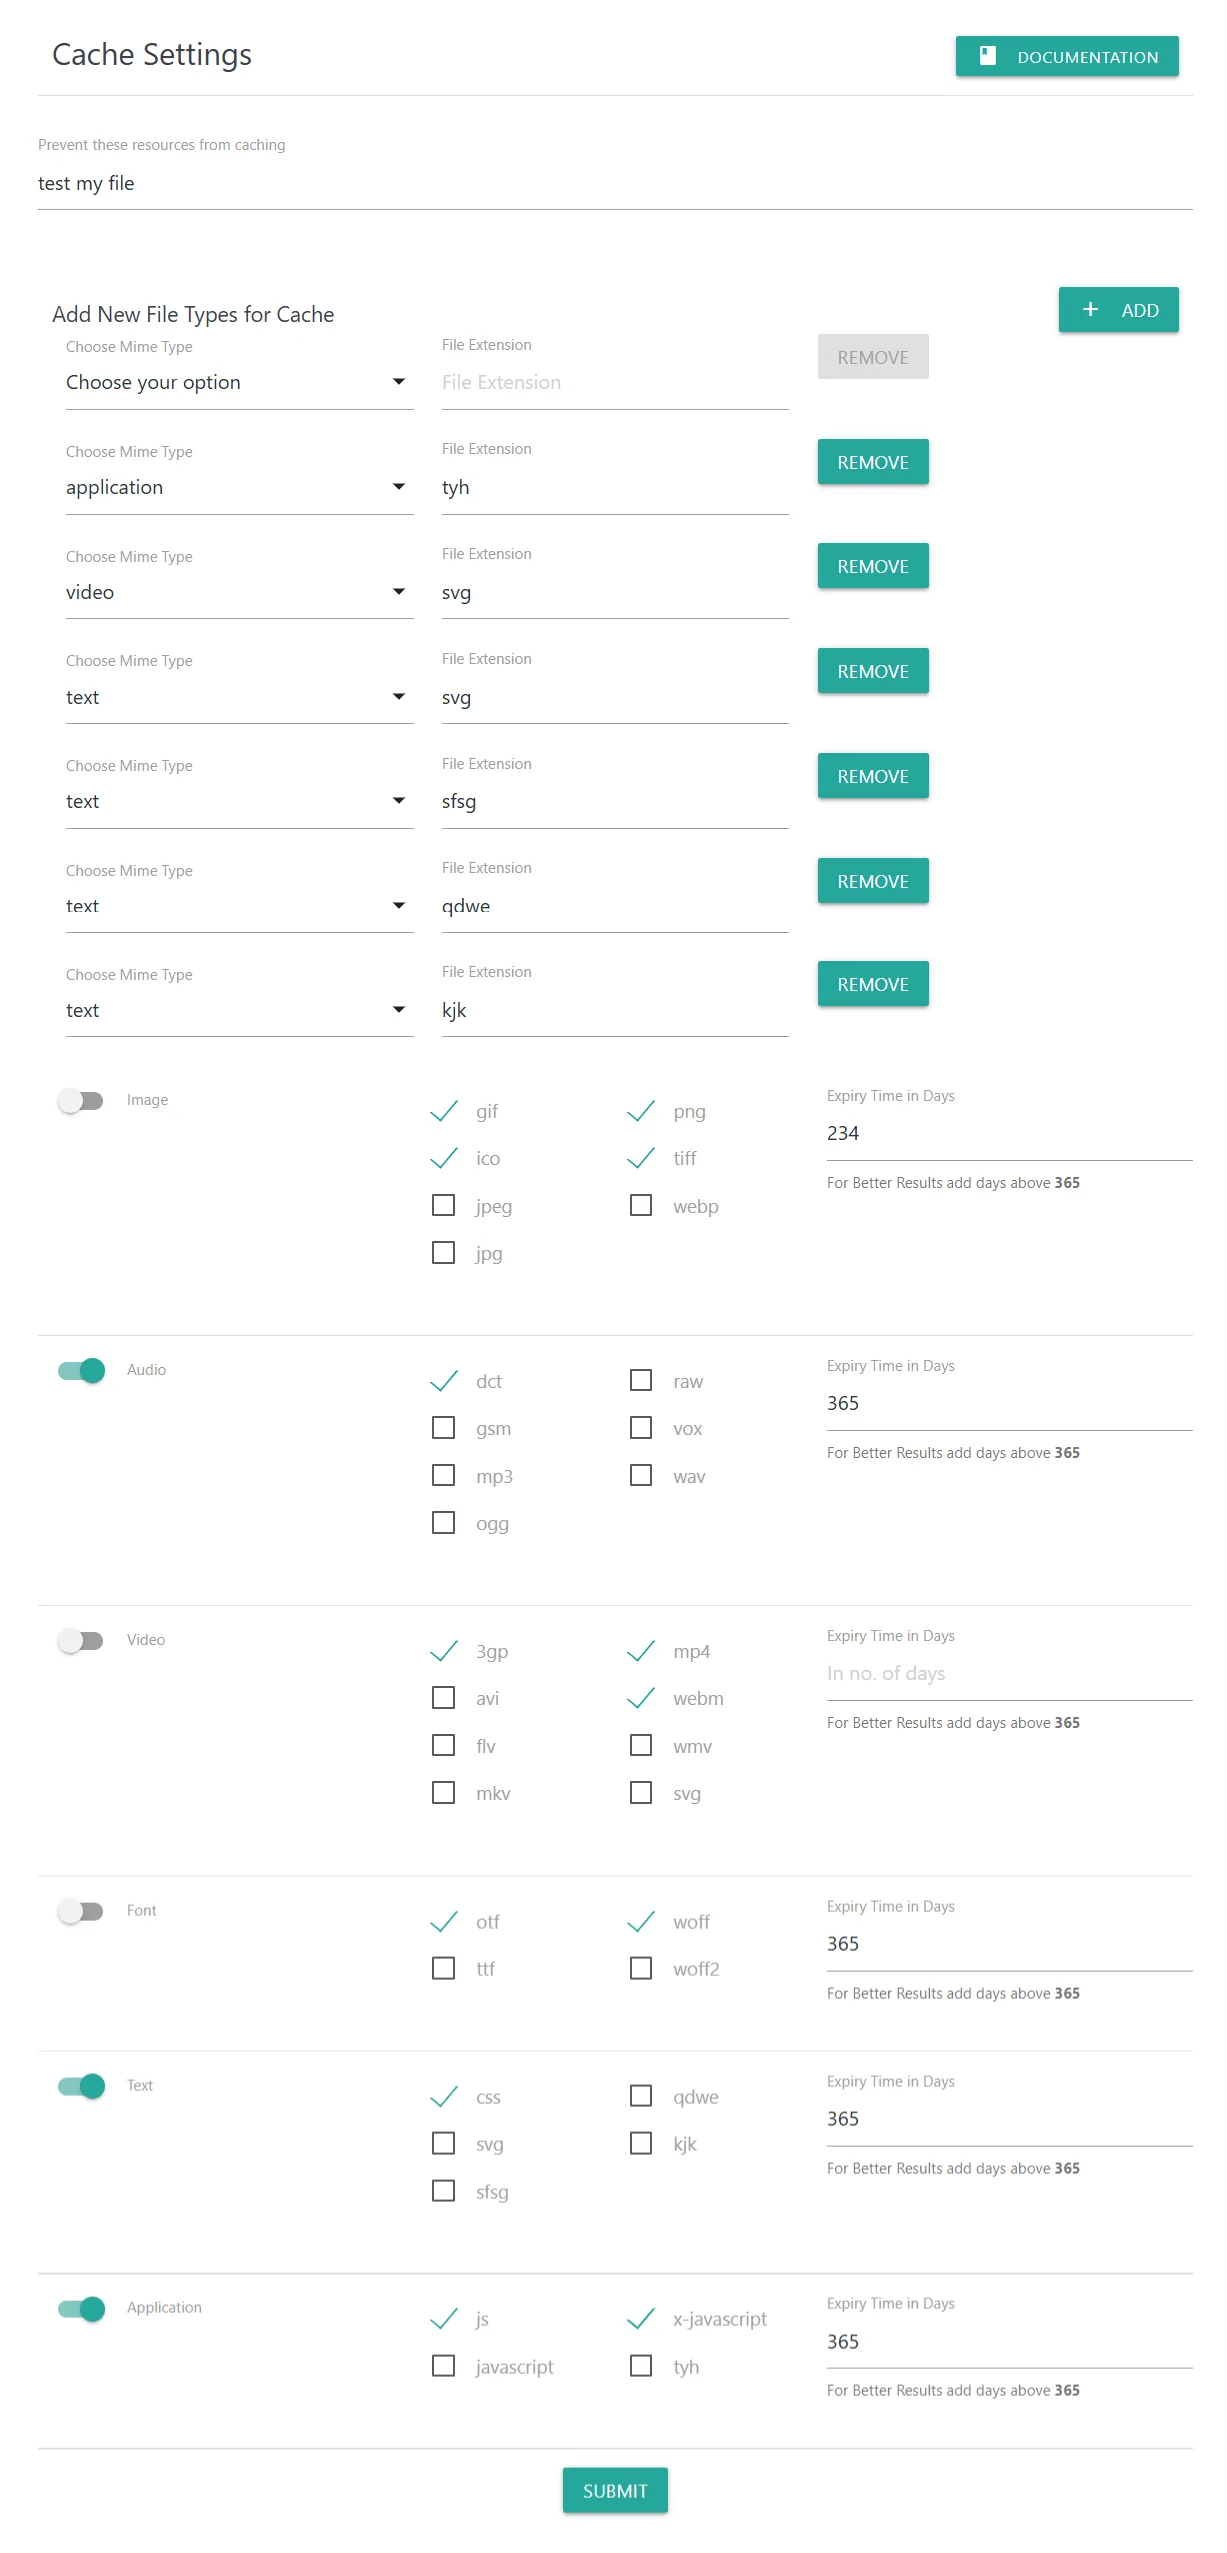Click the Video expiry days input field
Screen dimensions: 1227x2553
coord(1008,1673)
